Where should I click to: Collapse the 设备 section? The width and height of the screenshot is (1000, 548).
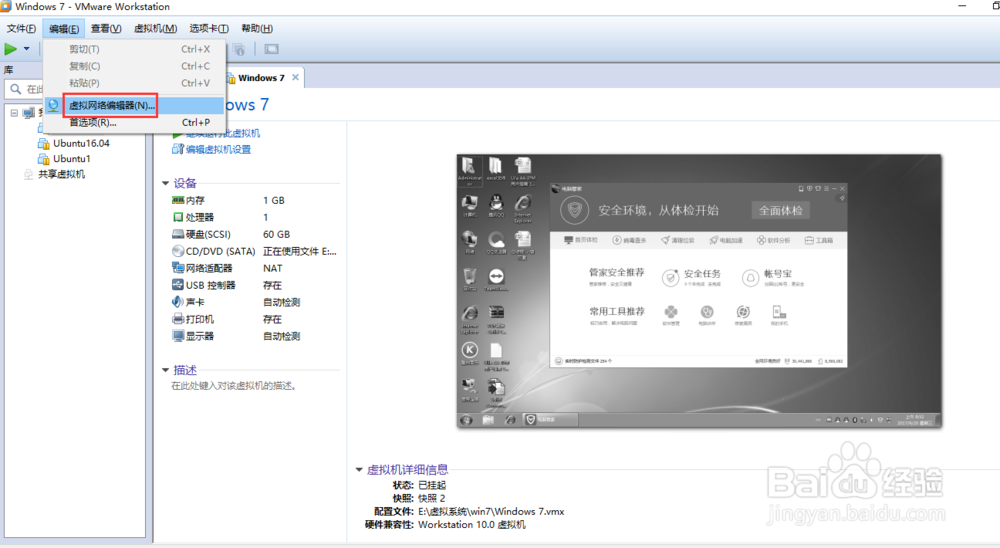pos(166,183)
